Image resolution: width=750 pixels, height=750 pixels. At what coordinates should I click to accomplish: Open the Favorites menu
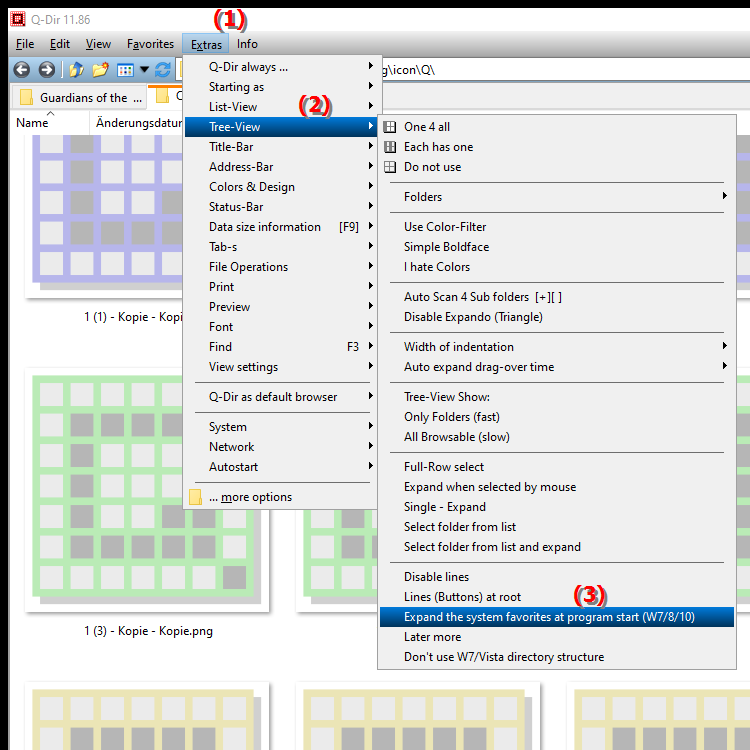[150, 44]
